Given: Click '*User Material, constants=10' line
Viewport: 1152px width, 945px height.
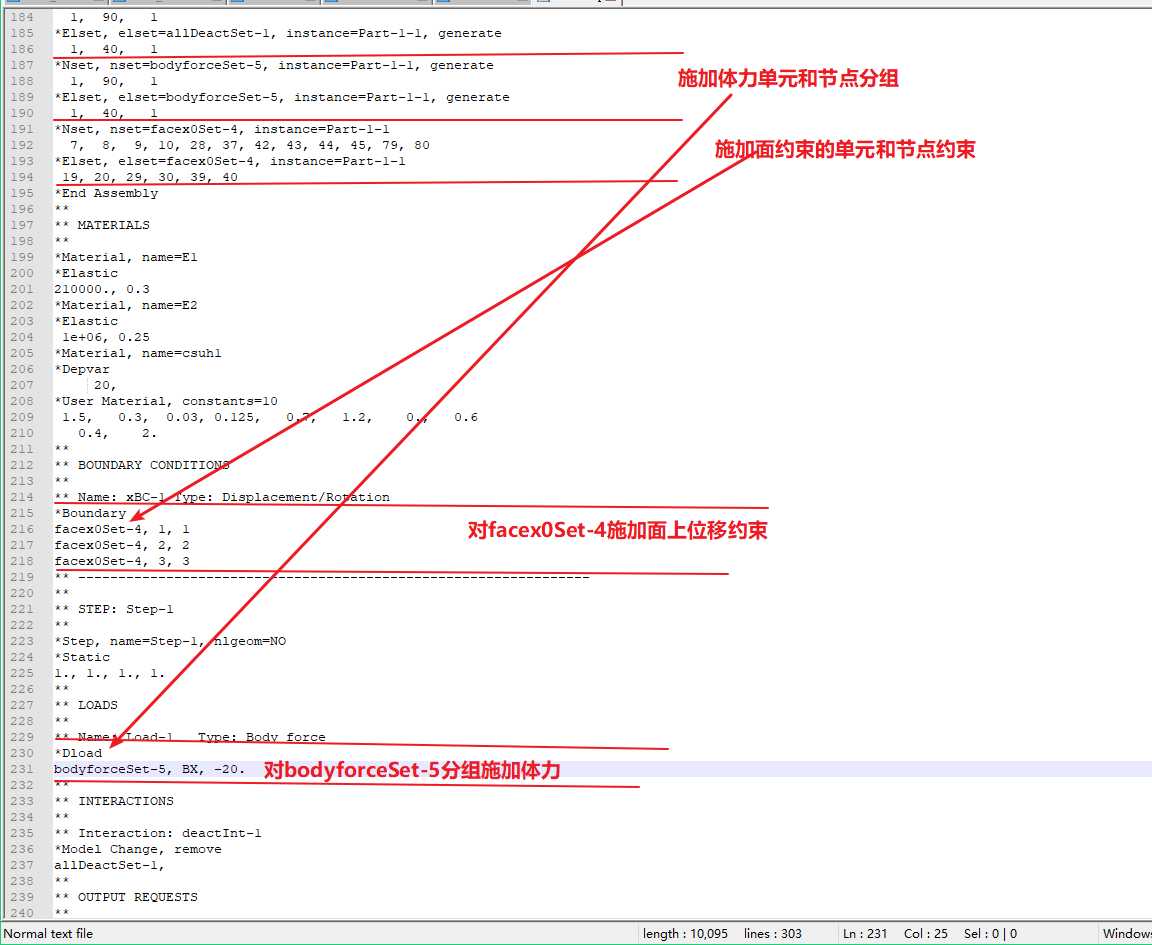Looking at the screenshot, I should point(165,401).
